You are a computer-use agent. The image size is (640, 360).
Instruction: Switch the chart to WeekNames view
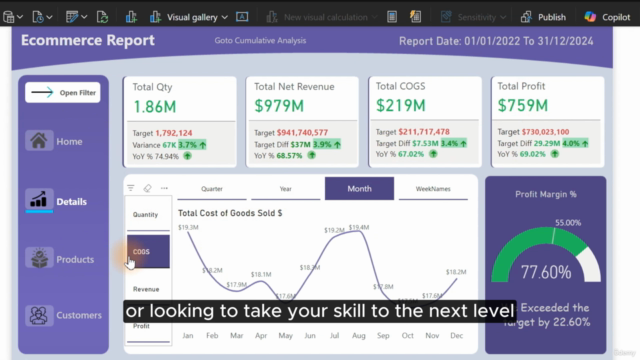(x=433, y=189)
